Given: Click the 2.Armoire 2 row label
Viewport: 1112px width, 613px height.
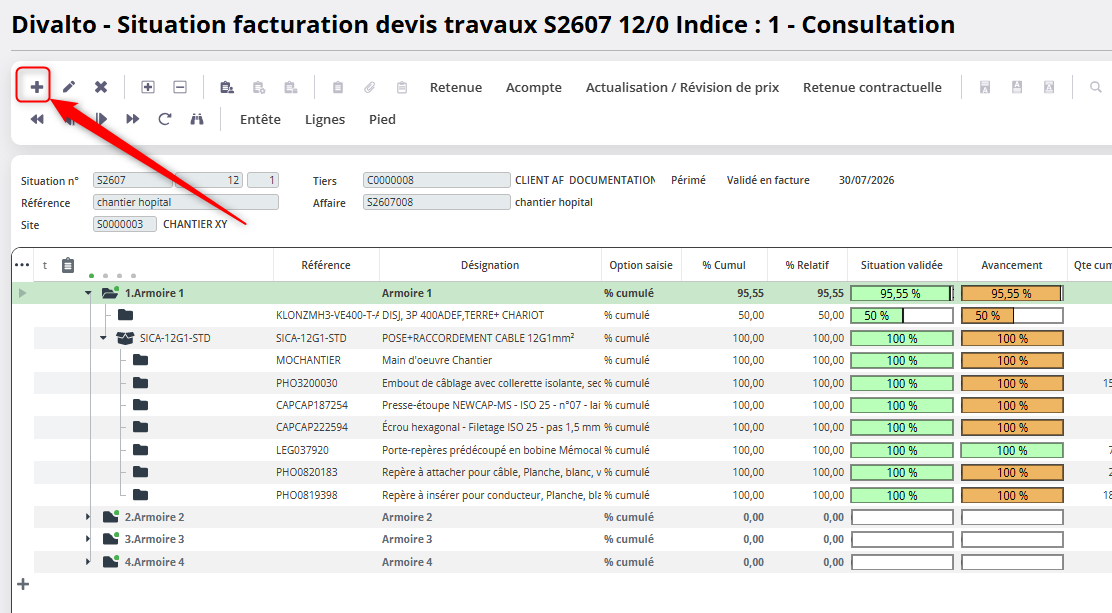Looking at the screenshot, I should [155, 517].
